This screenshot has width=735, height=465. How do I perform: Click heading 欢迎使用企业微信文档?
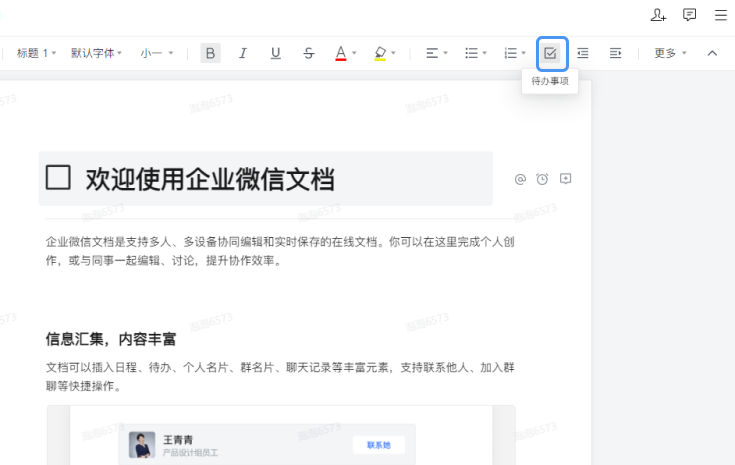click(210, 180)
